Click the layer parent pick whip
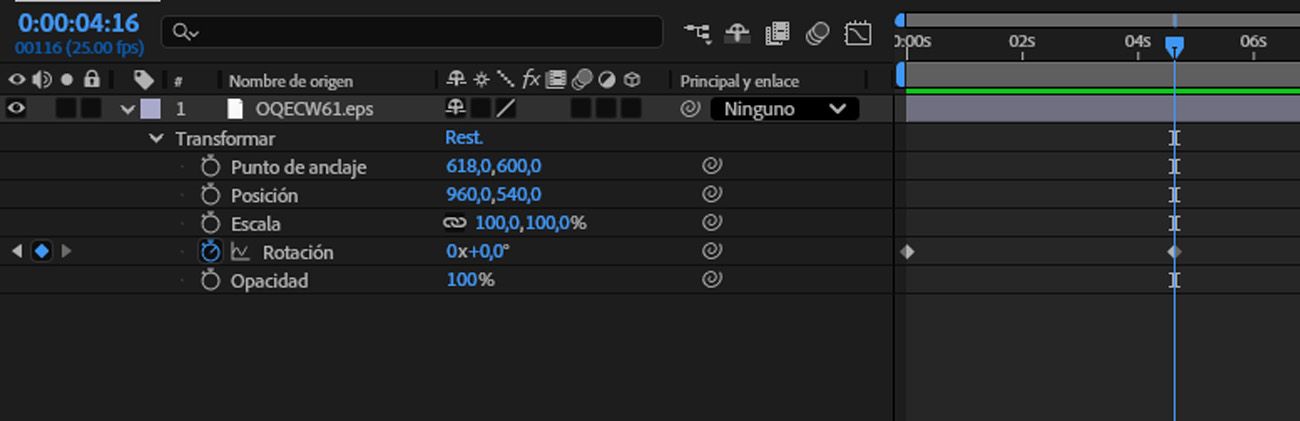 [690, 109]
